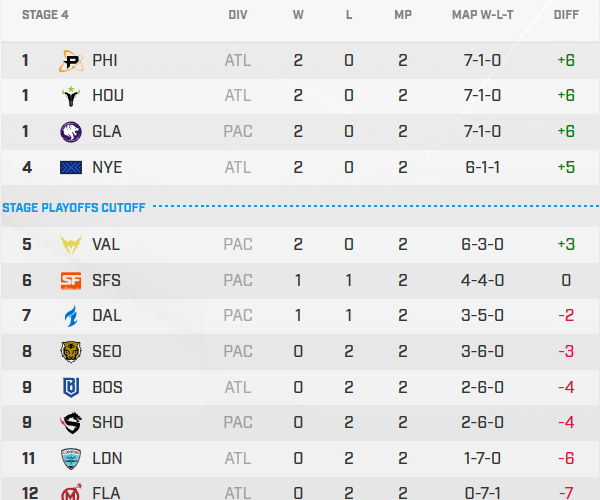Viewport: 600px width, 500px height.
Task: Click the London Spitfire logo
Action: (x=72, y=459)
